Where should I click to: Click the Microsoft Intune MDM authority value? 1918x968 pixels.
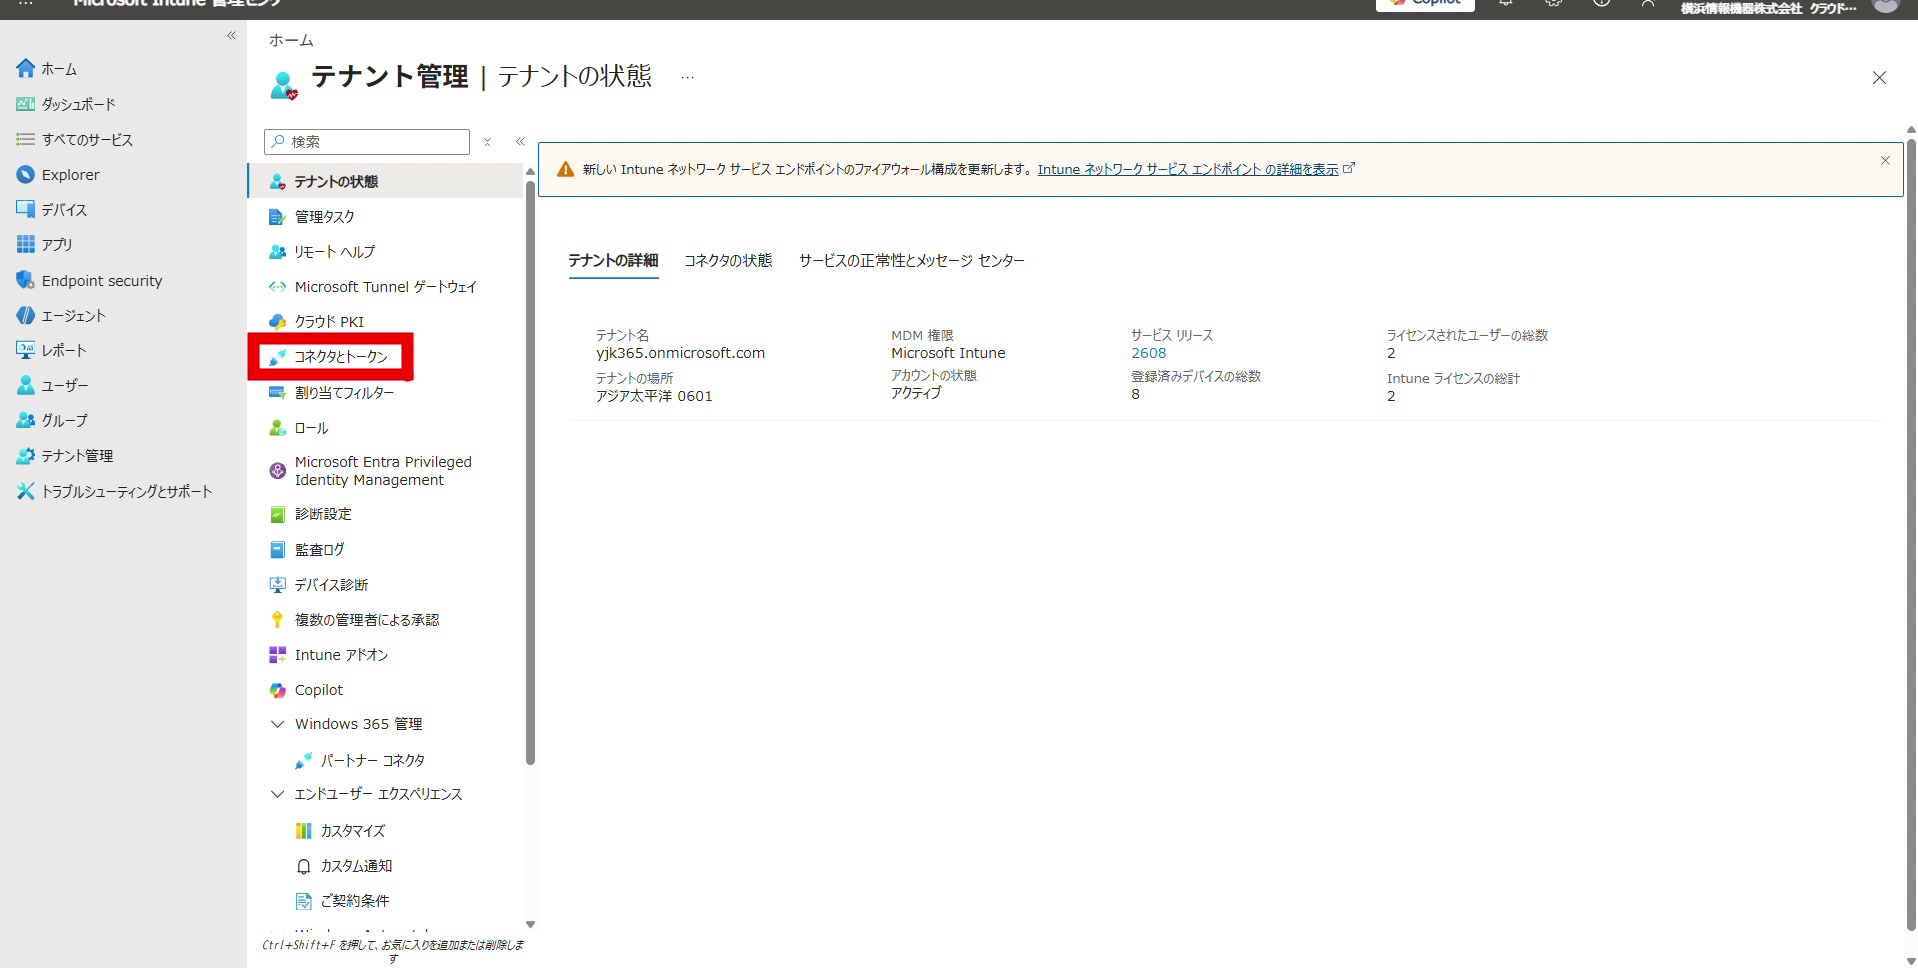[948, 353]
